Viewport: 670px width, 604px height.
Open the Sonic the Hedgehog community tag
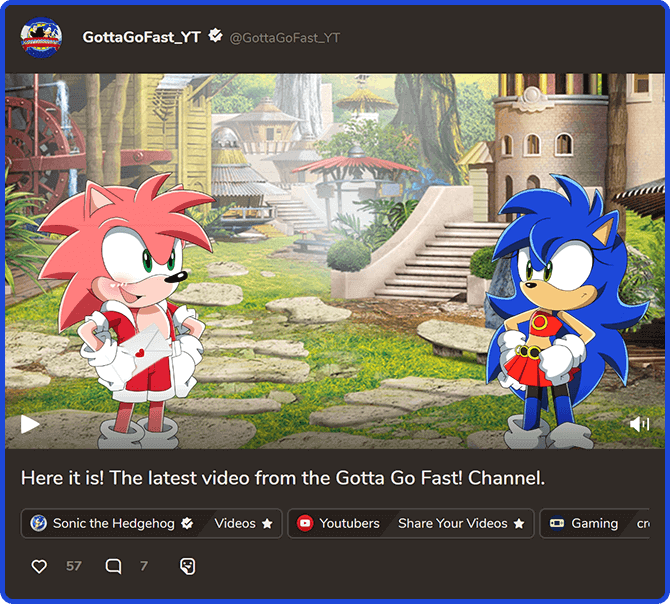point(114,523)
